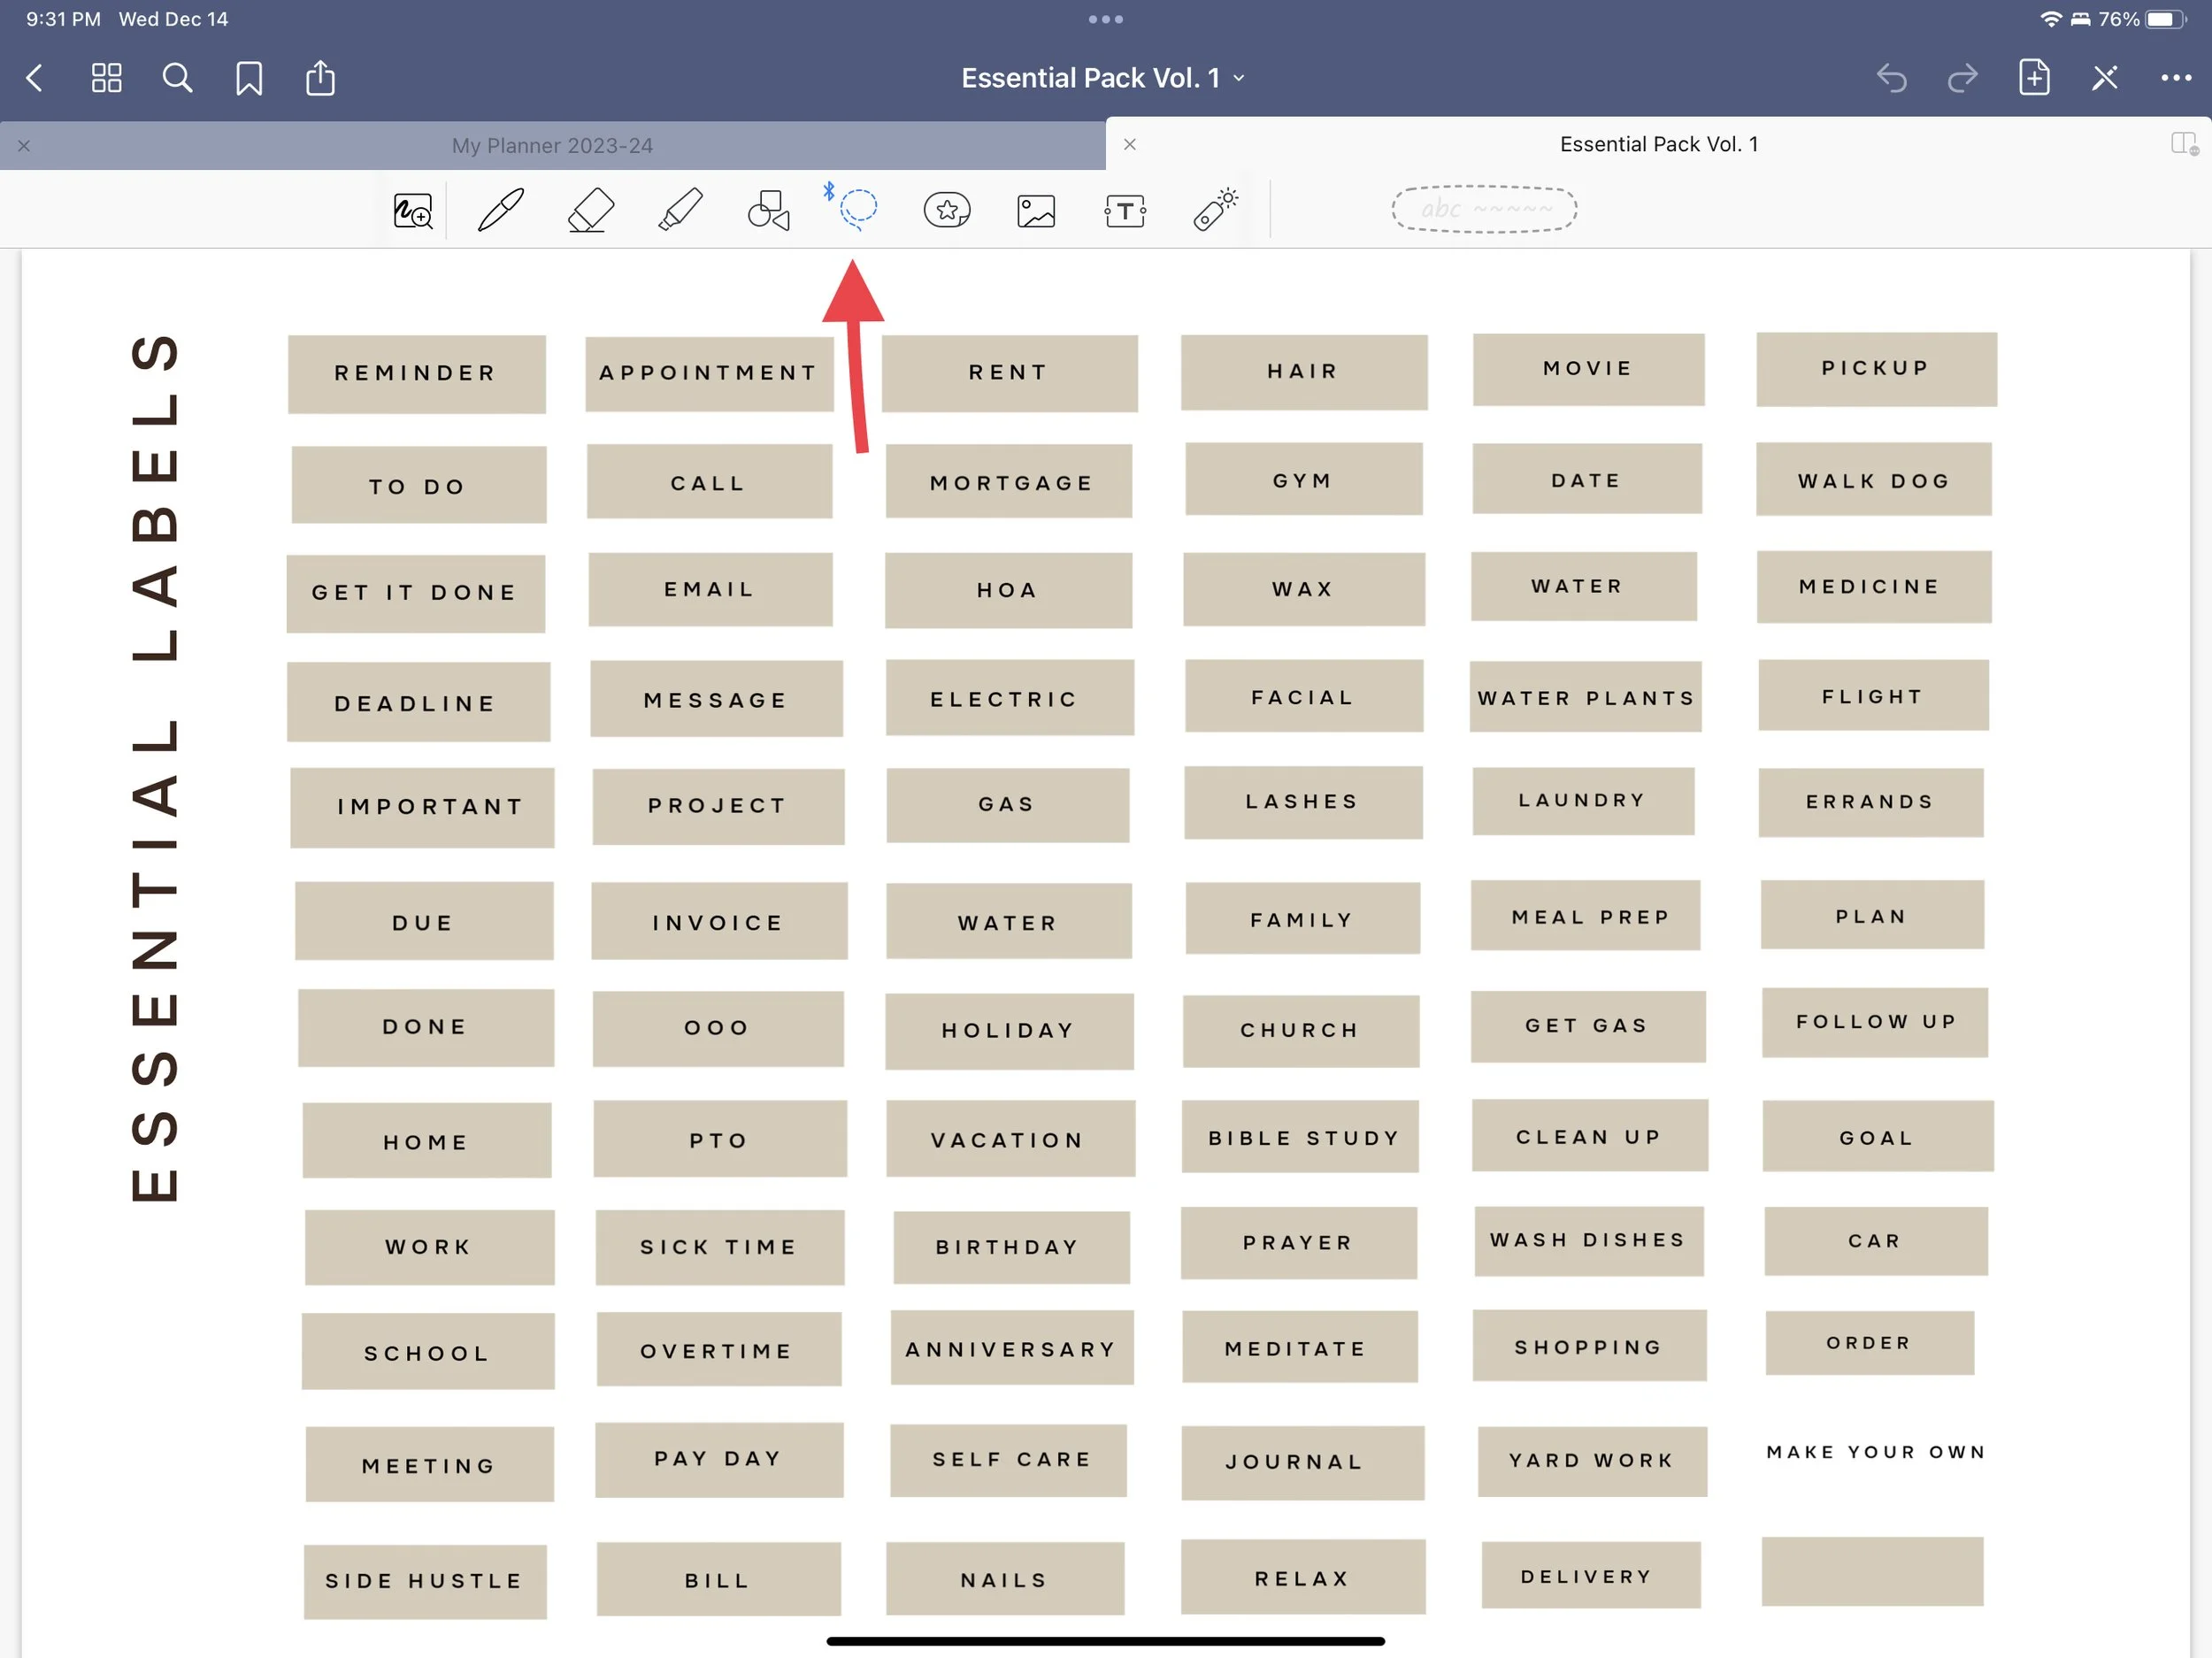Click the Essential Pack Vol. 1 tab
Screen dimensions: 2212x1658
pyautogui.click(x=1658, y=144)
